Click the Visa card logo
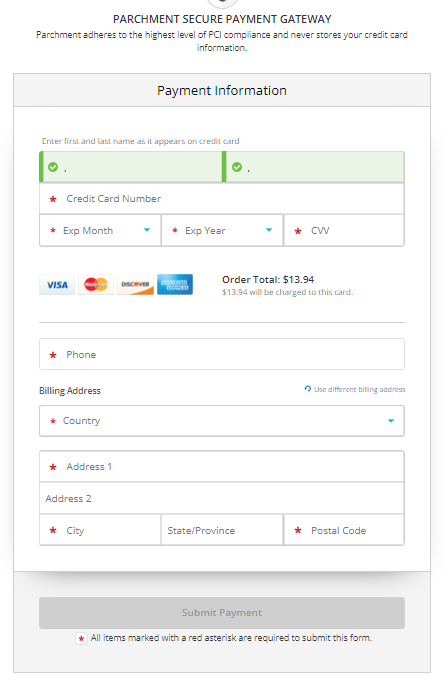This screenshot has width=447, height=691. (57, 285)
